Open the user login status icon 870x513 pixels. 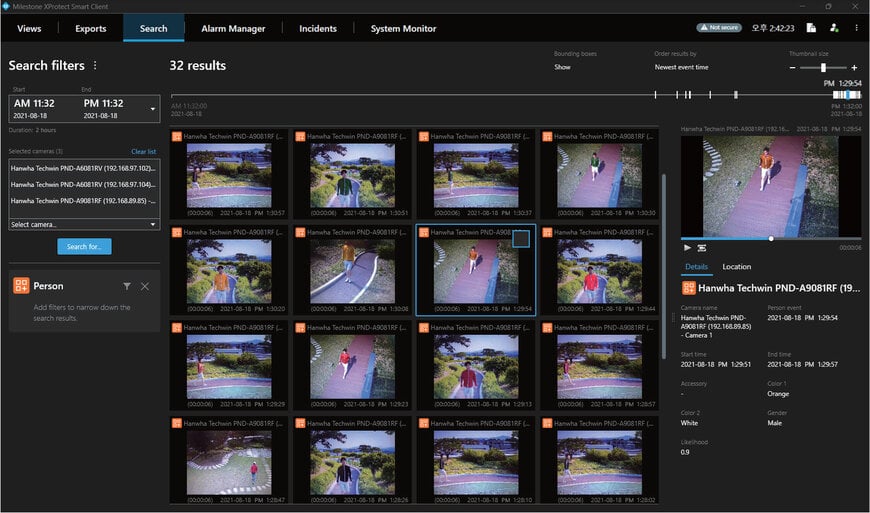(833, 28)
